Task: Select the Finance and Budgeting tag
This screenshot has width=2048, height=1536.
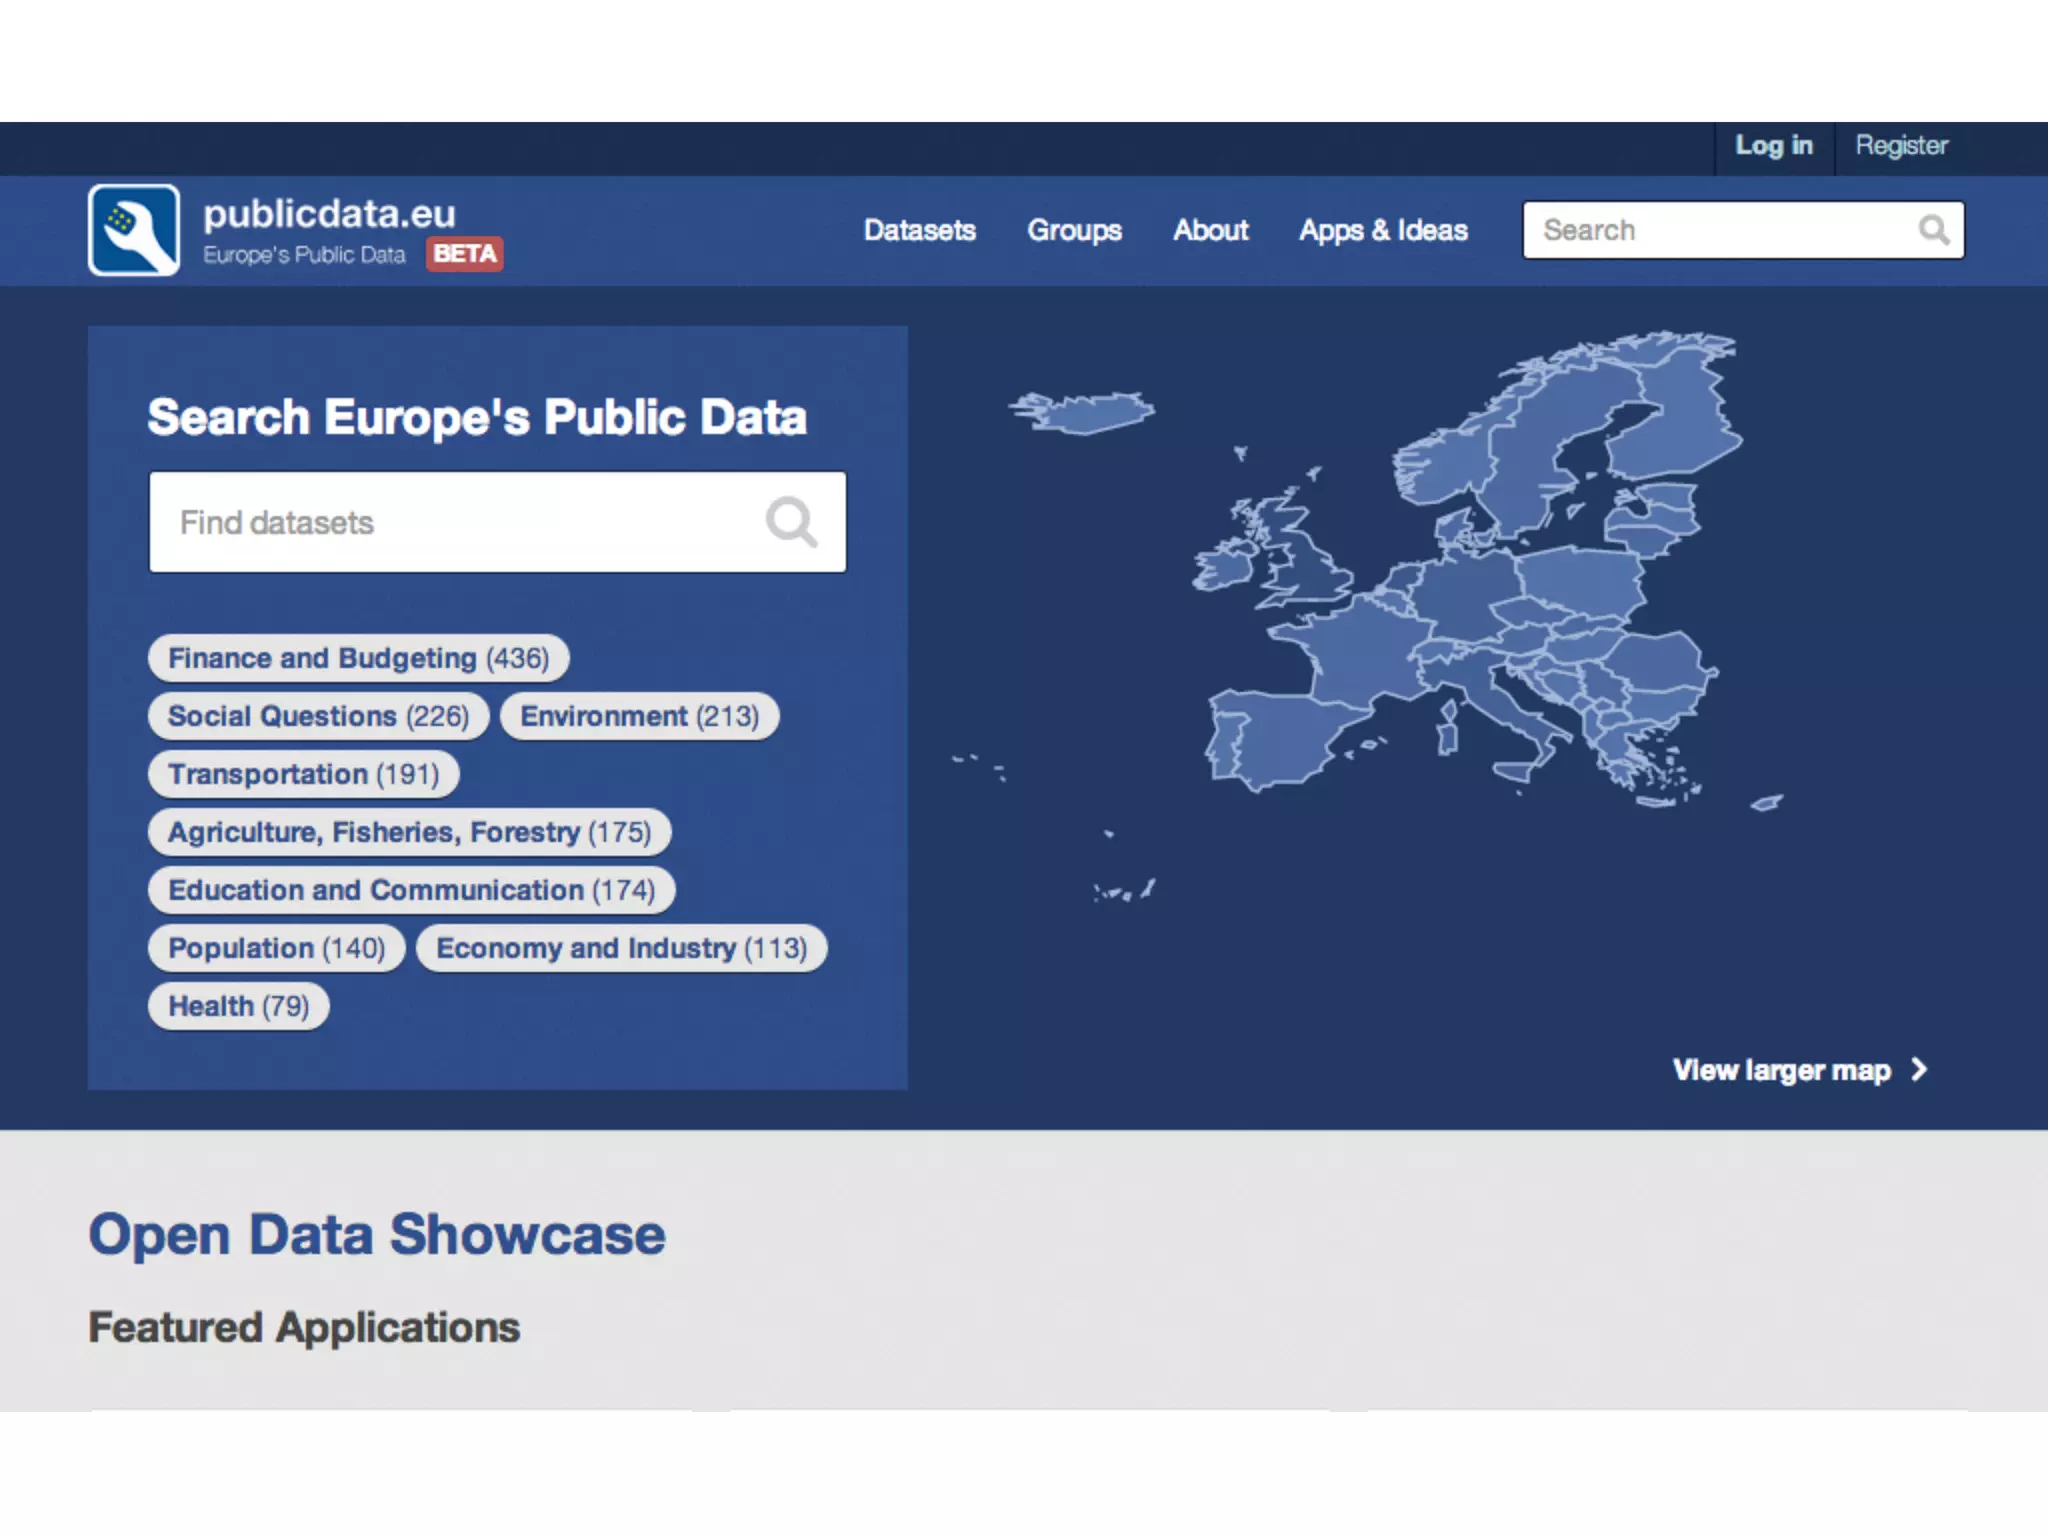Action: (358, 658)
